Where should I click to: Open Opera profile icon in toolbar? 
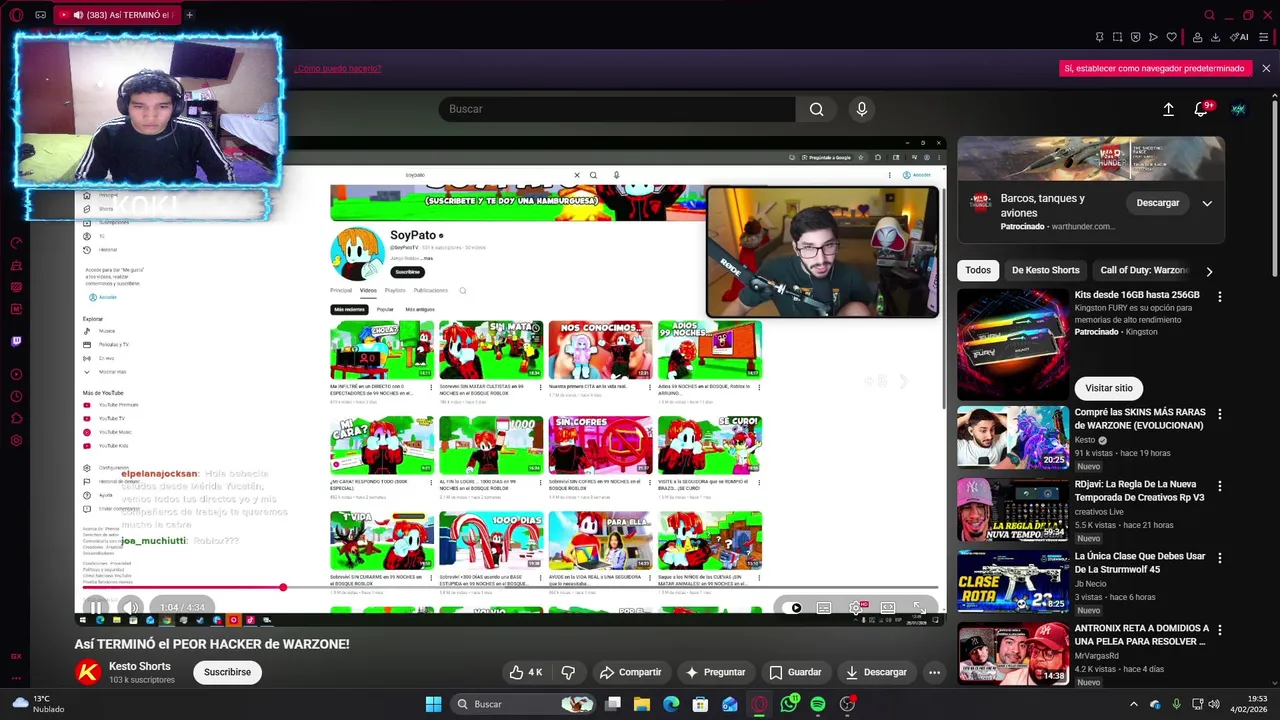[1197, 37]
